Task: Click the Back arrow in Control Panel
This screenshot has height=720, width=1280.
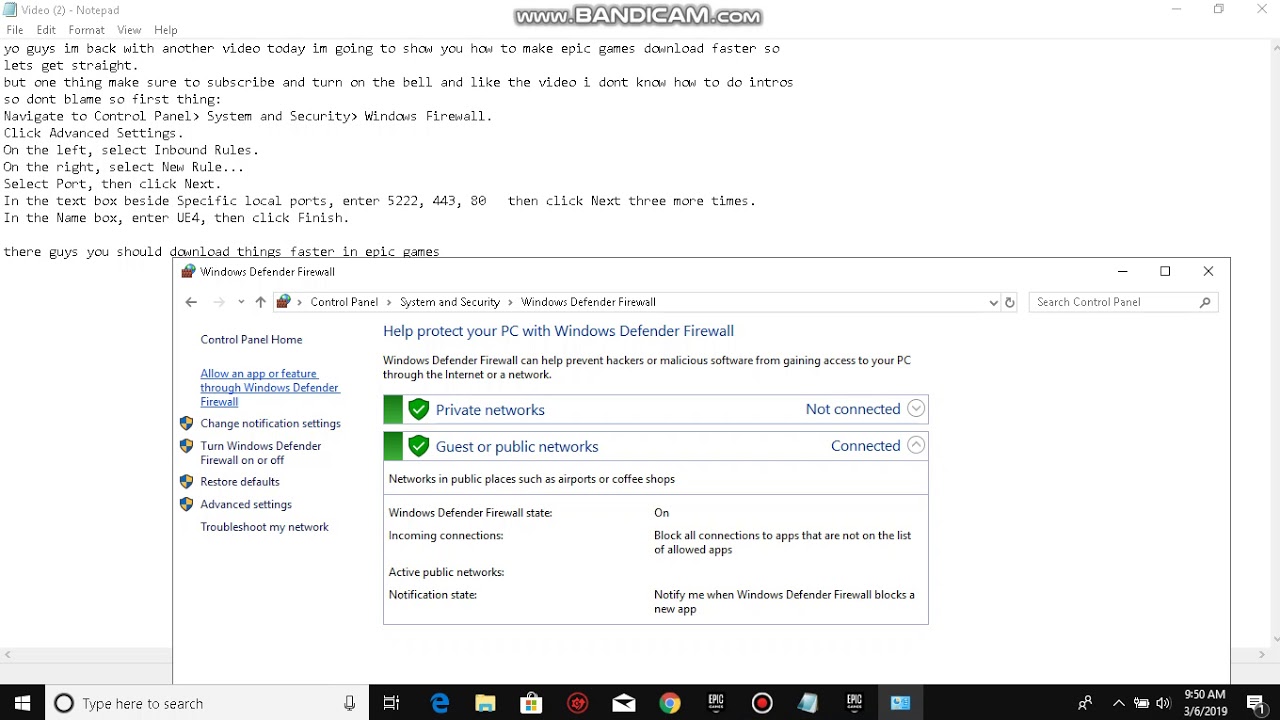Action: [191, 302]
